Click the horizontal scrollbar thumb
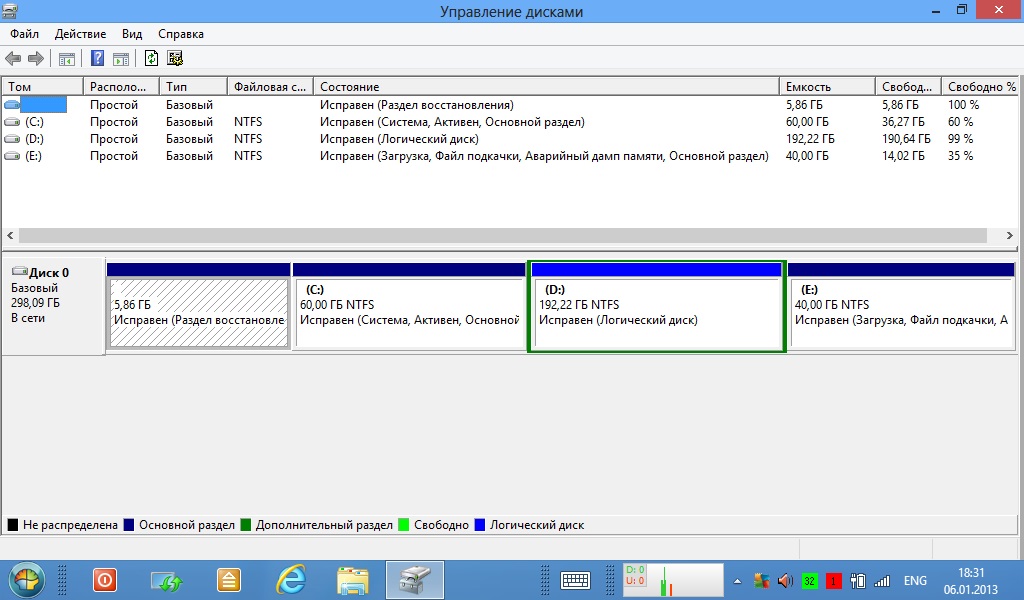This screenshot has width=1024, height=600. click(x=503, y=235)
